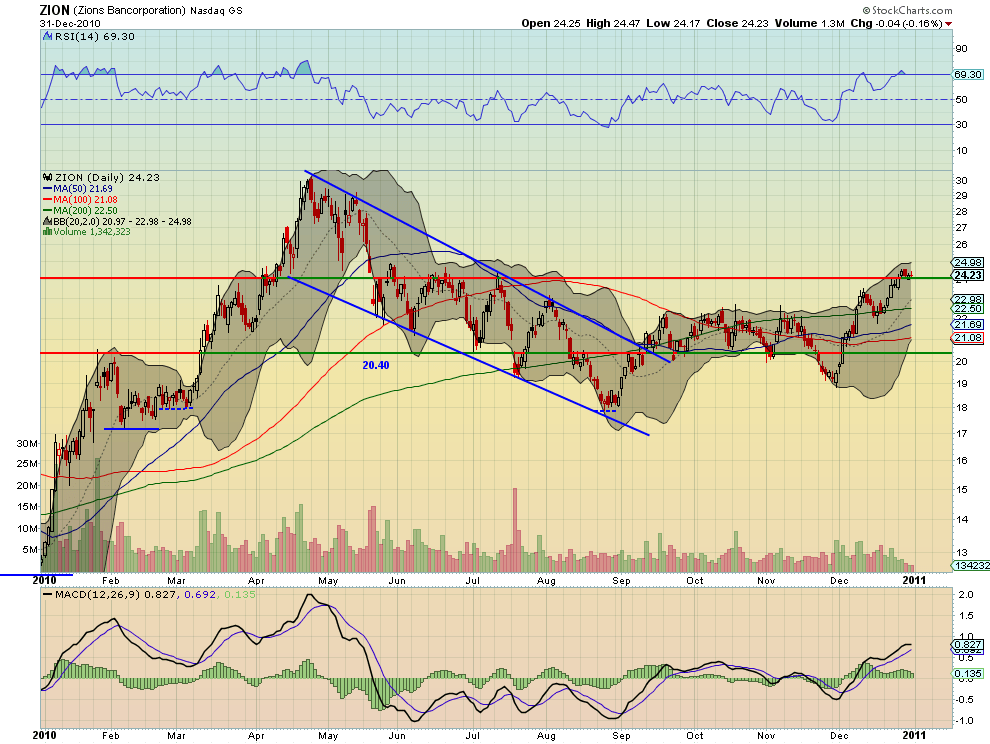Click the green Volume legend bars icon
990x744 pixels.
(x=47, y=232)
